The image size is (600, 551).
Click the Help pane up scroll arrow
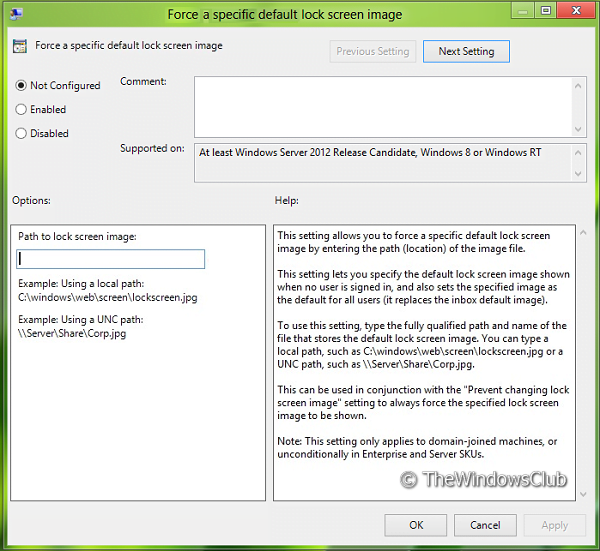tap(583, 232)
